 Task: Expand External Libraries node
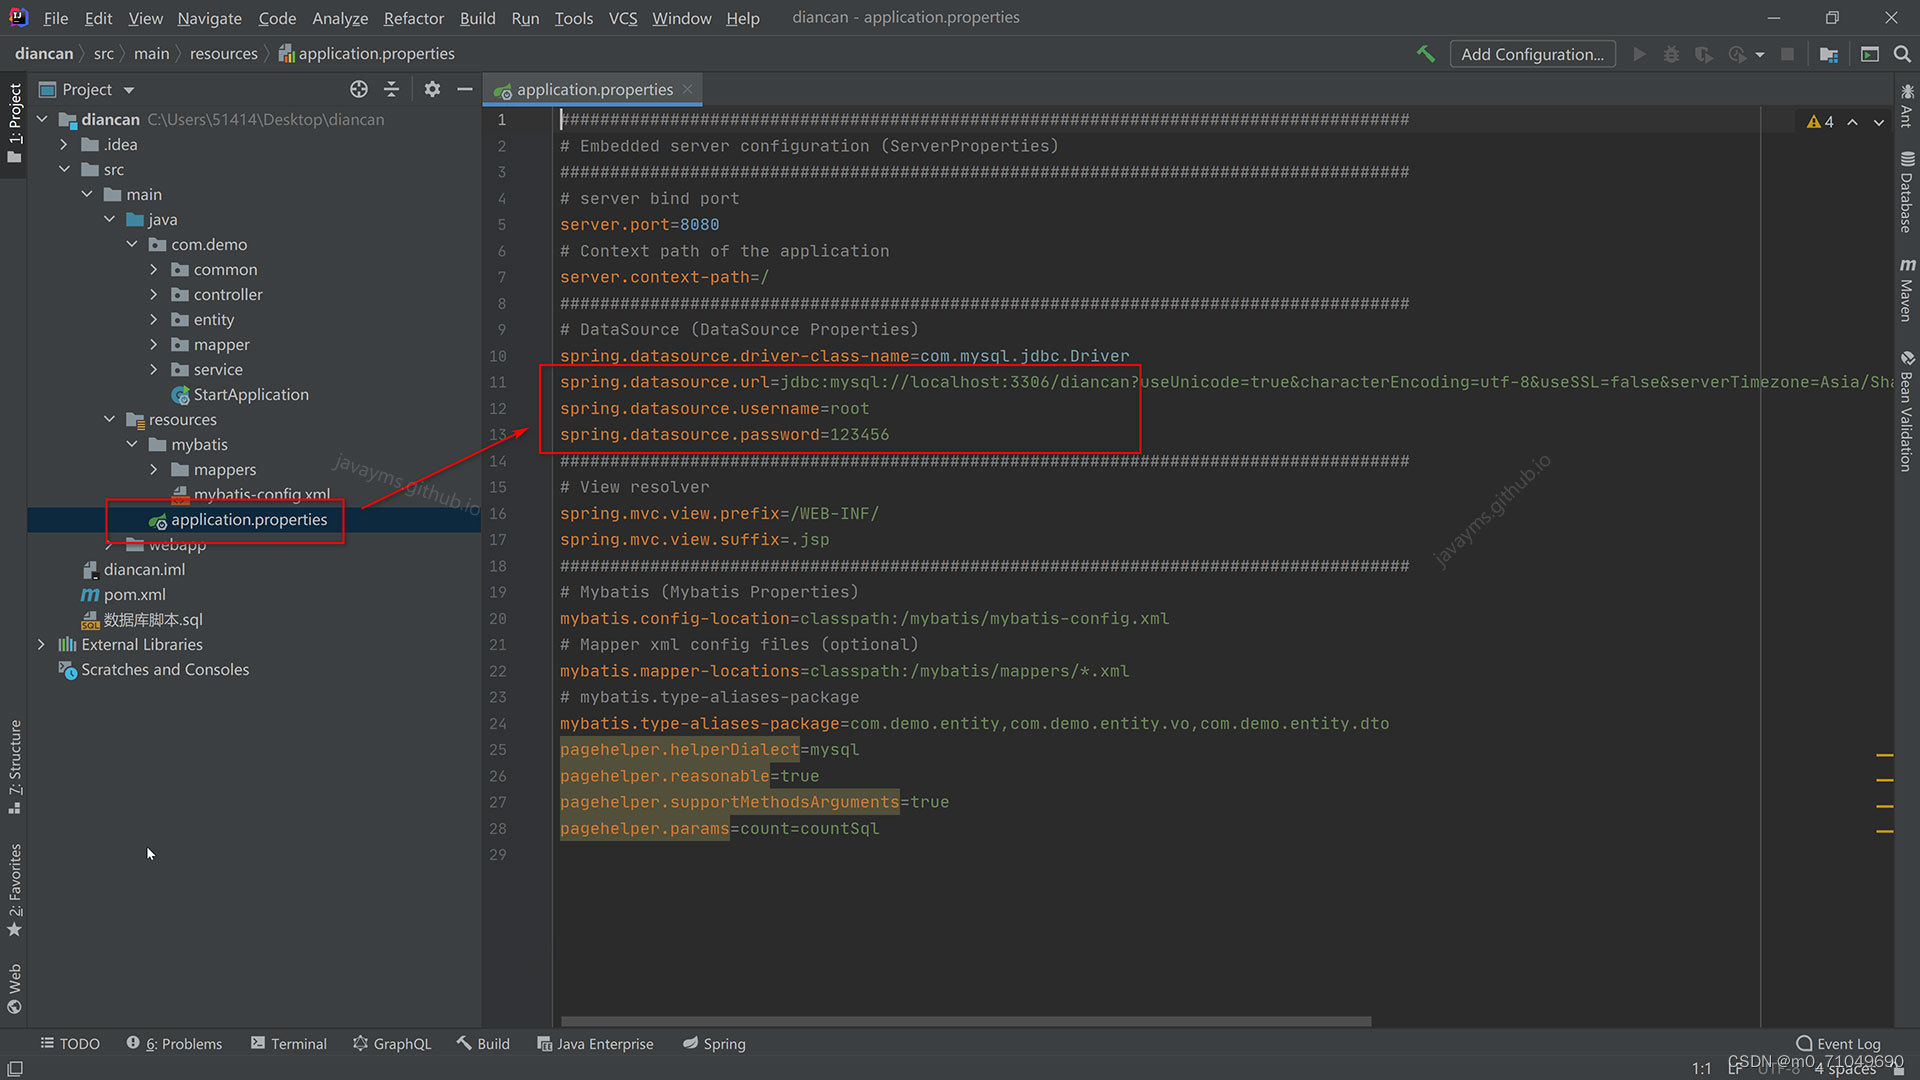point(42,644)
